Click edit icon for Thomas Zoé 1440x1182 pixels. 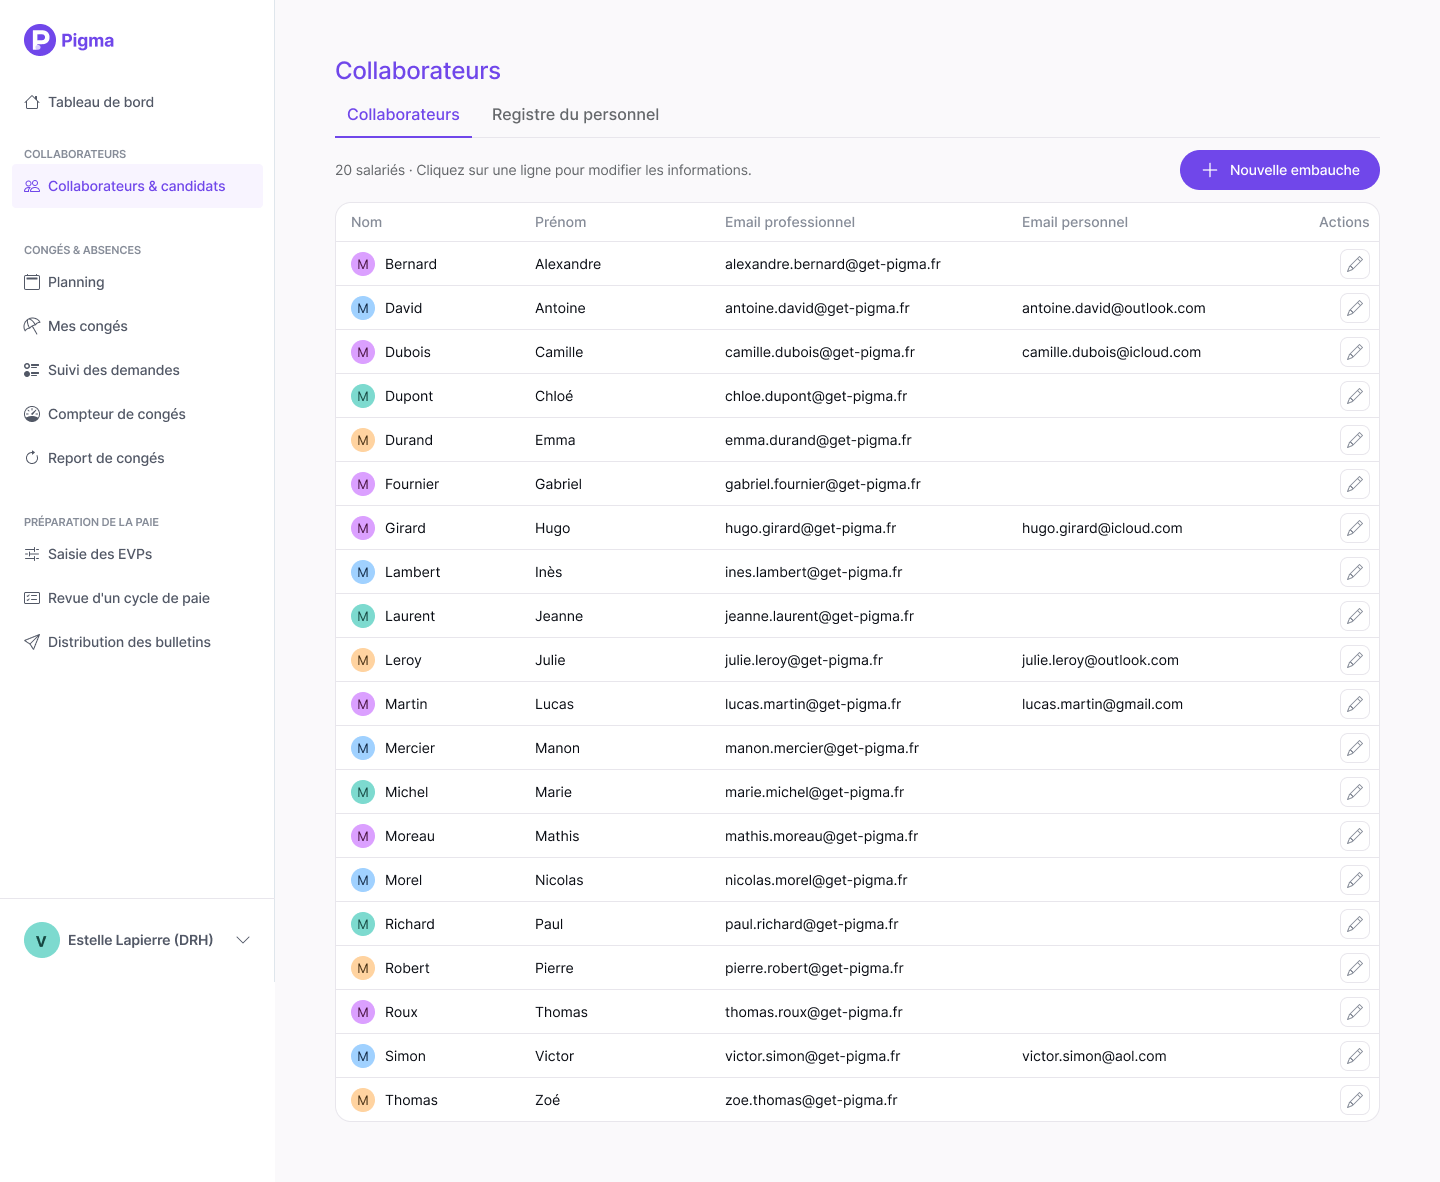(1355, 1100)
